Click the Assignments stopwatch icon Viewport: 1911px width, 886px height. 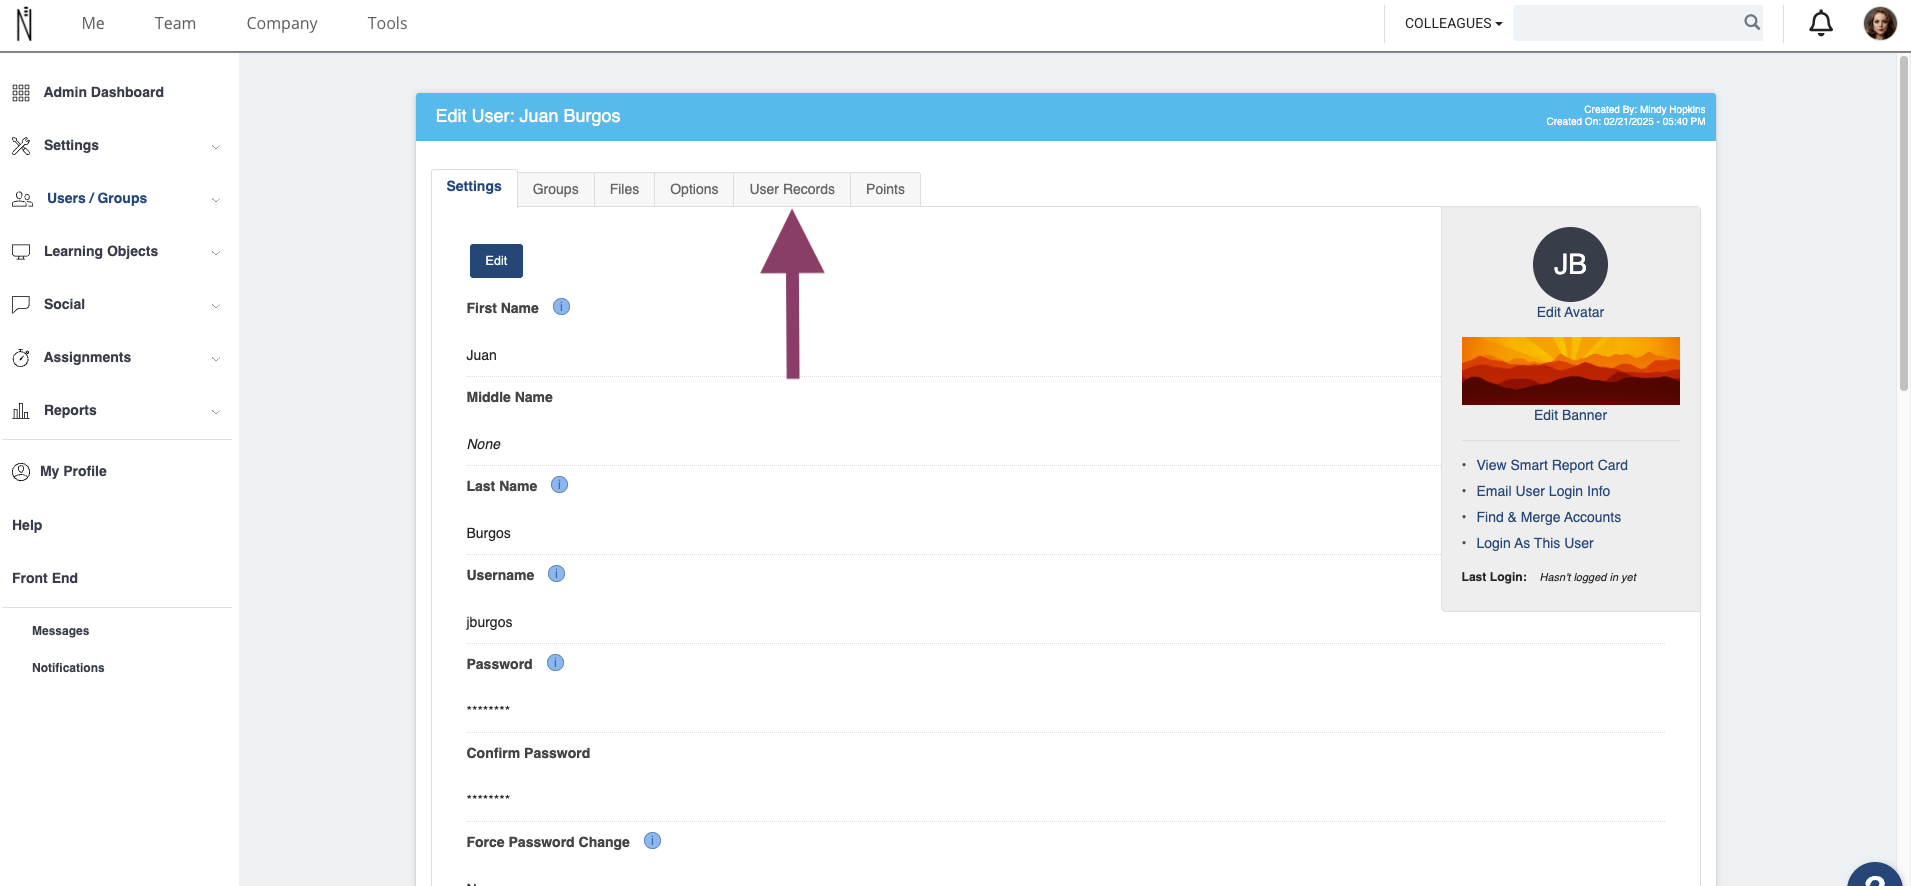click(x=21, y=358)
